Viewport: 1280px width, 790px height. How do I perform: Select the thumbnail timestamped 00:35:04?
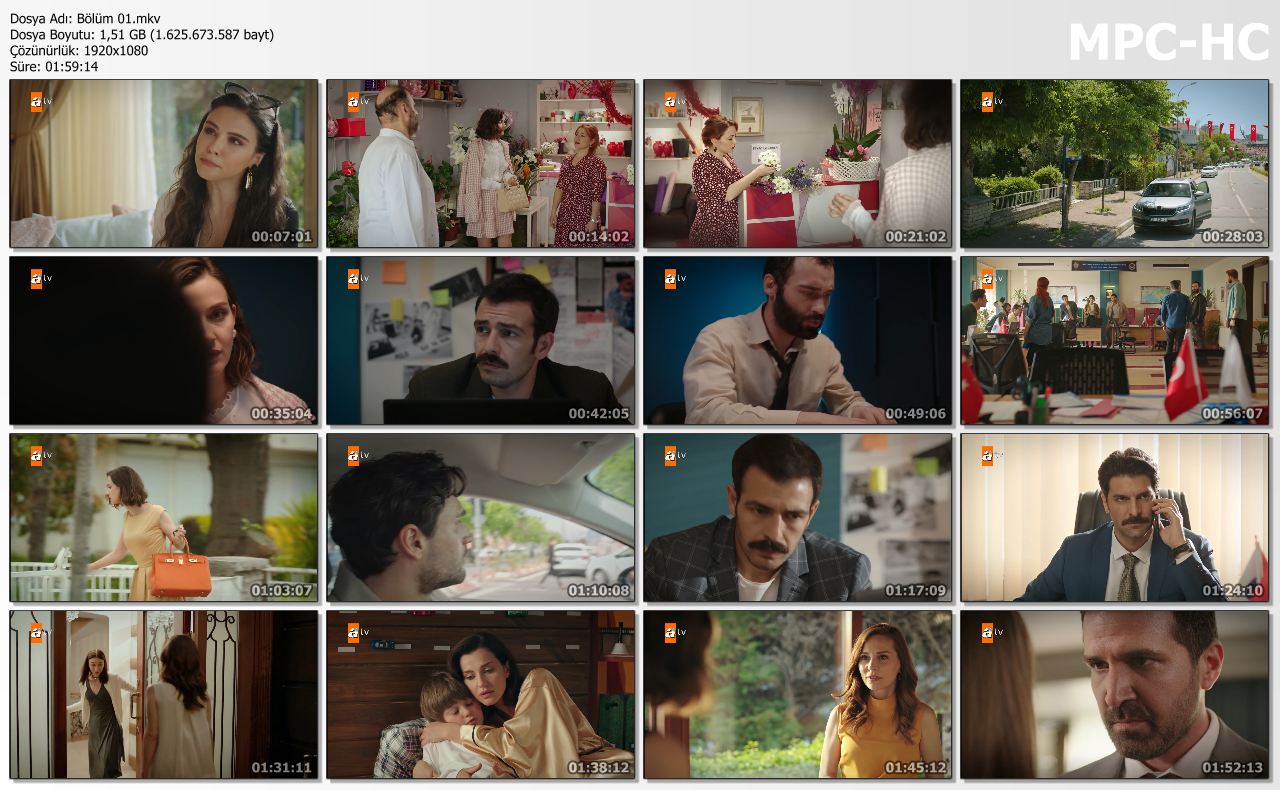(x=164, y=341)
